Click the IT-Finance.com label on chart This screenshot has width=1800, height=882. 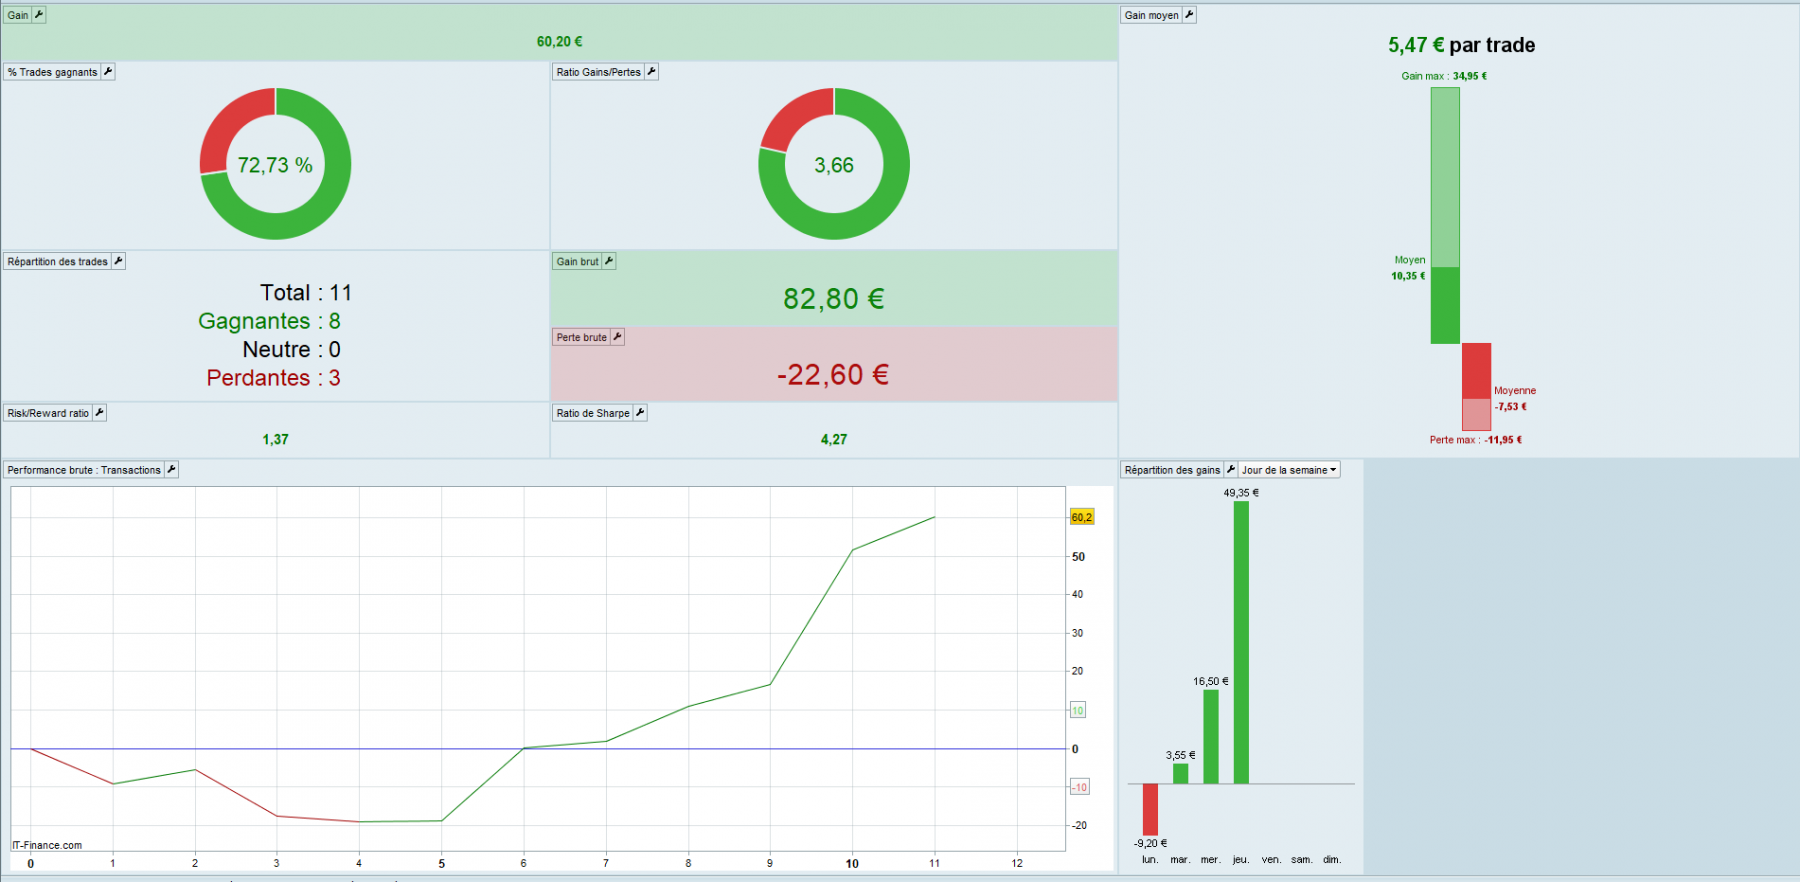(47, 845)
